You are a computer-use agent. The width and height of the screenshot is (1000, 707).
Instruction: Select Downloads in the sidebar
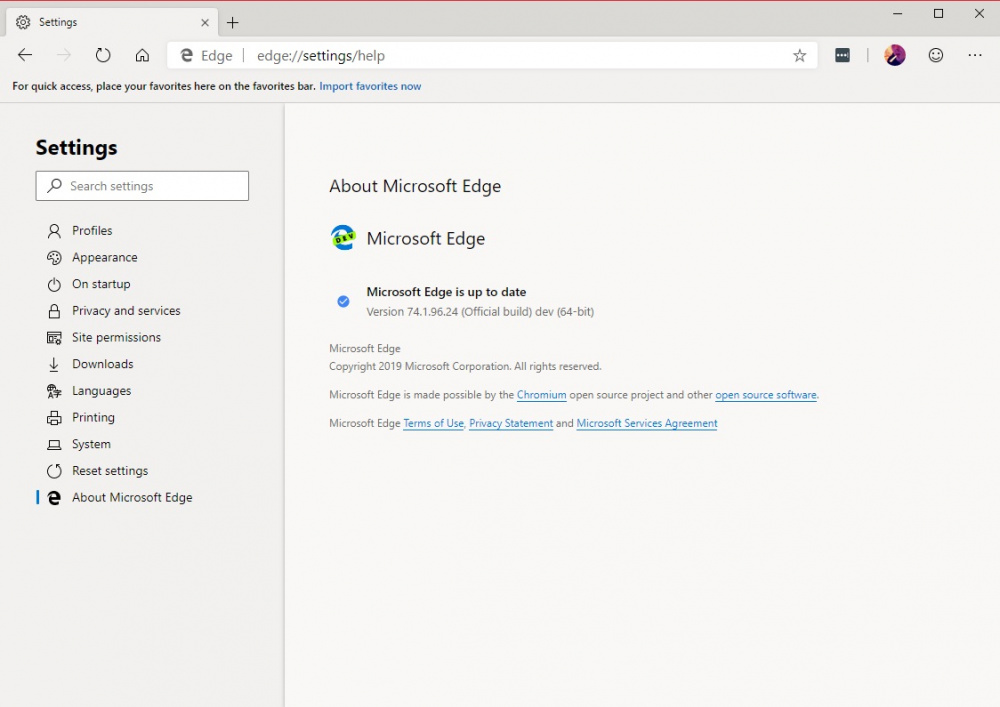click(102, 364)
